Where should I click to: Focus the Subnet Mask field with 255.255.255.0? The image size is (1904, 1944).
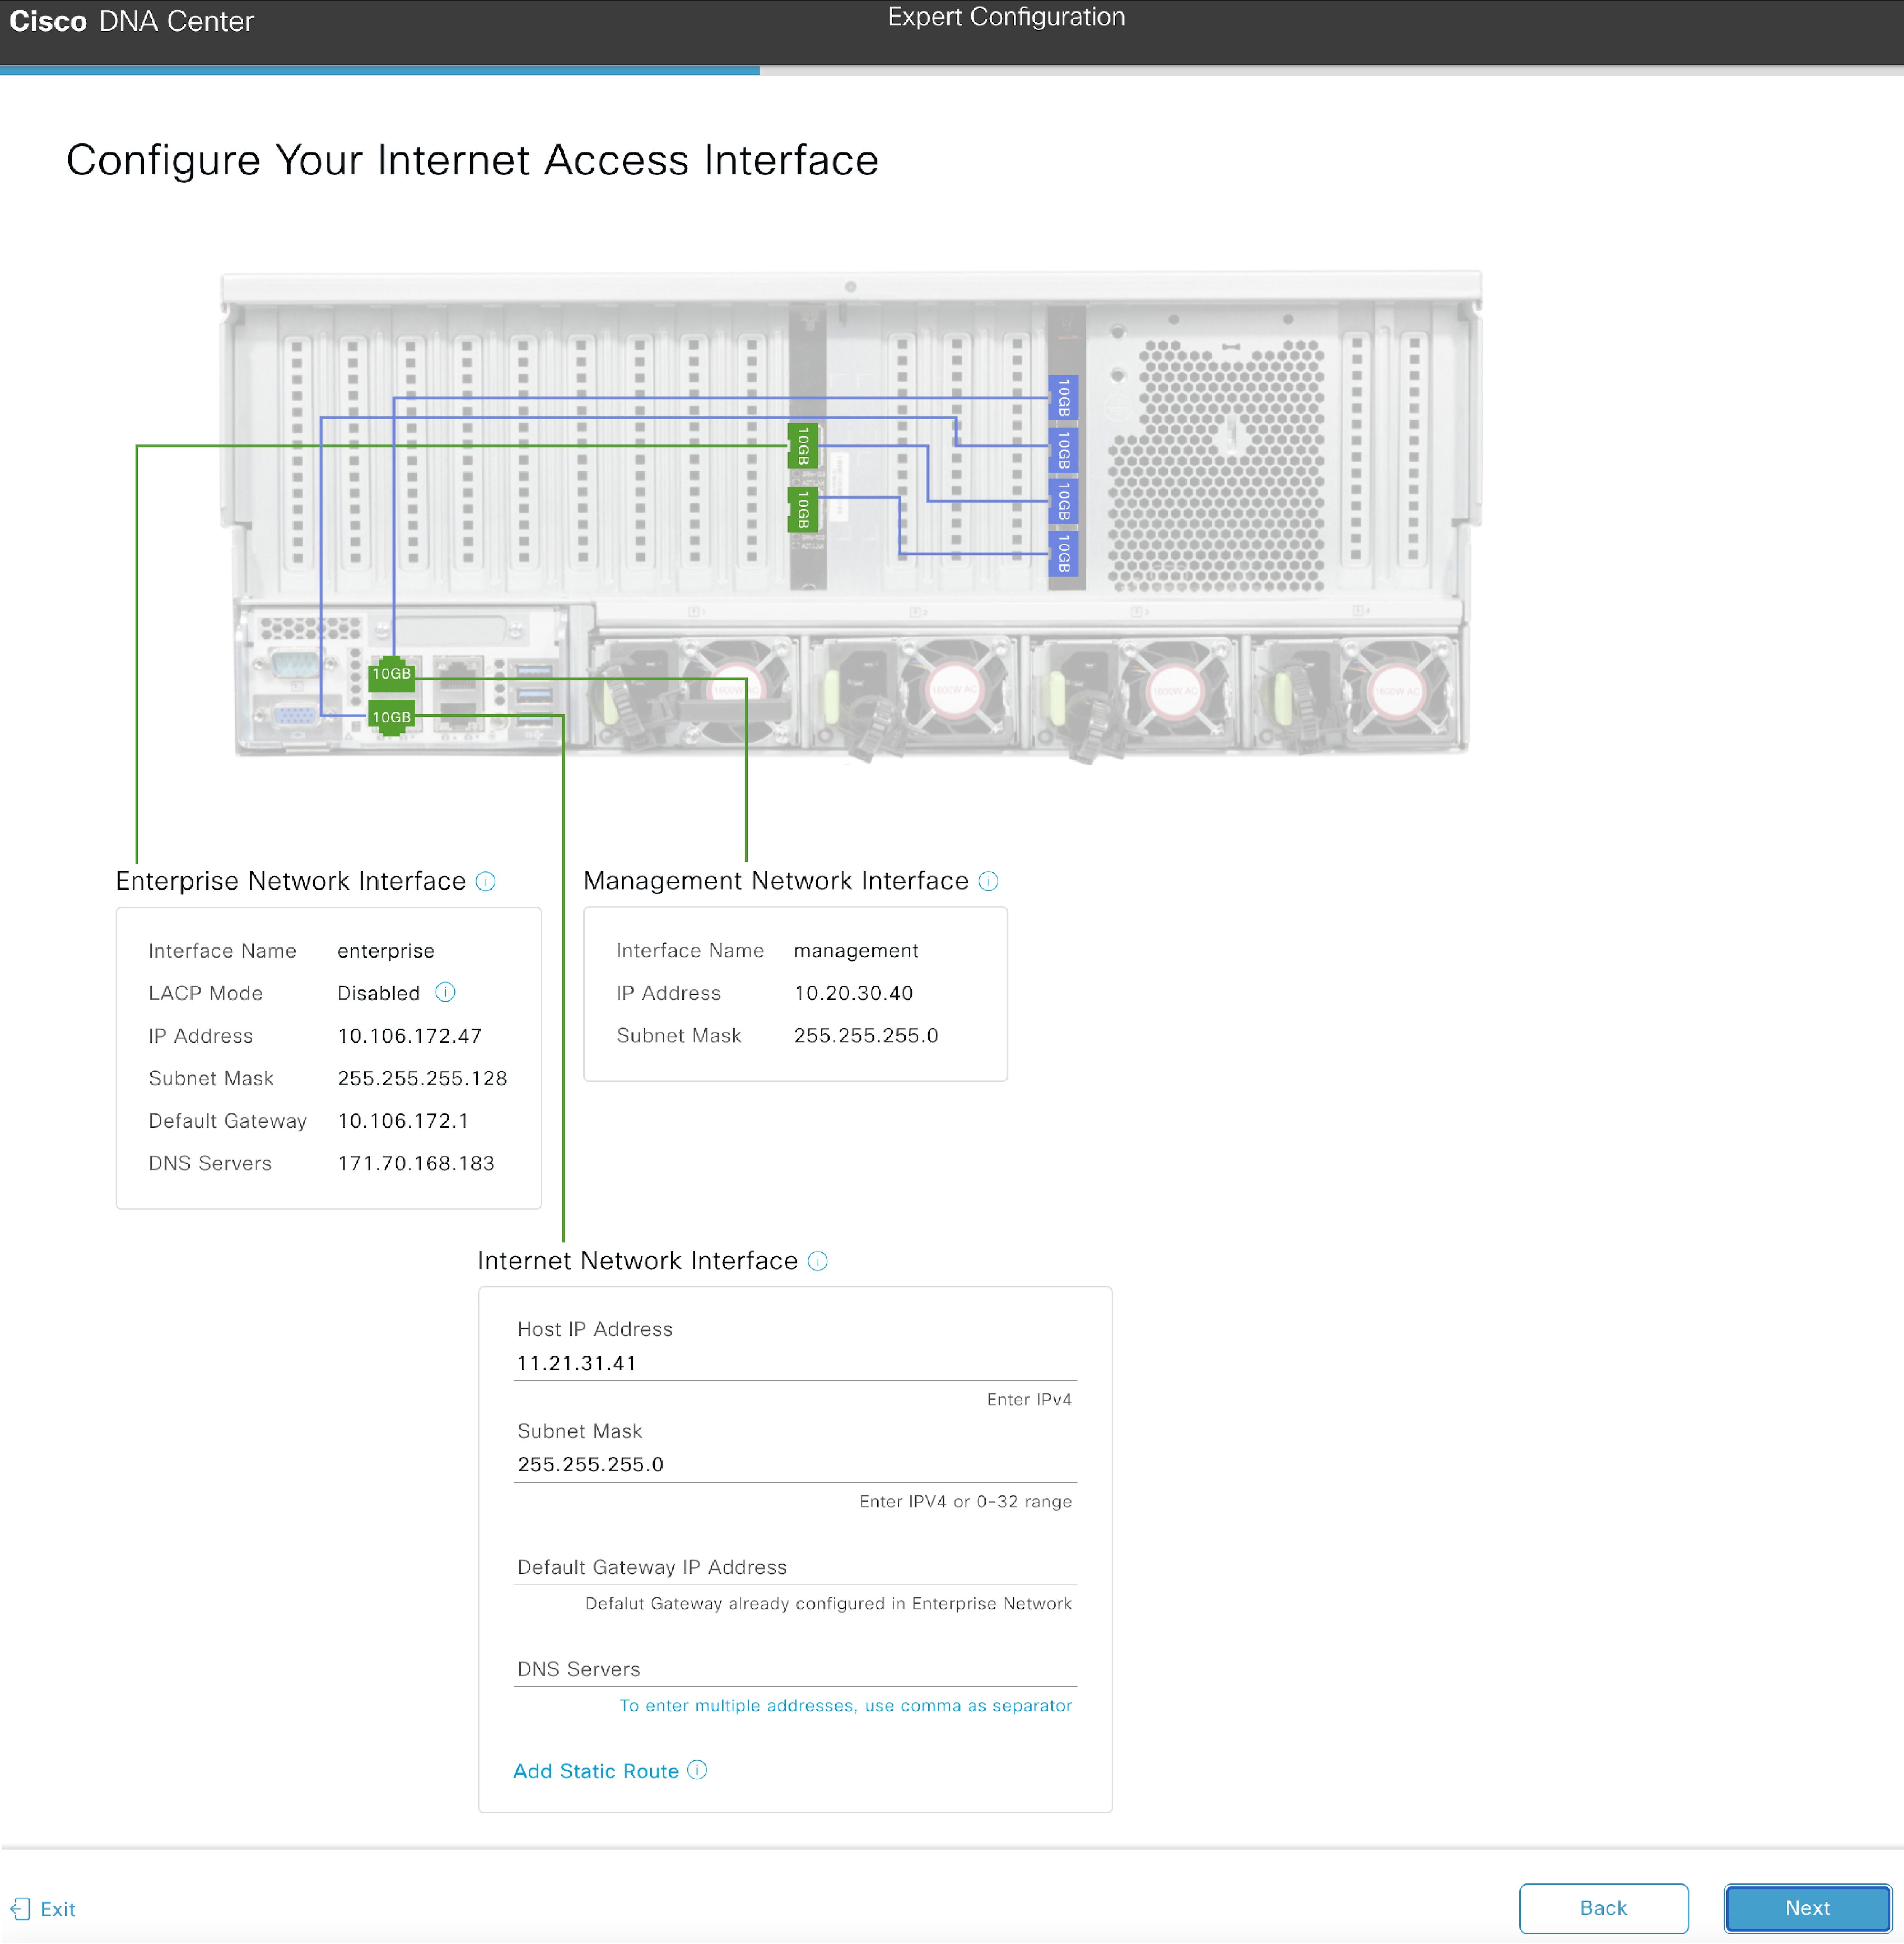click(x=795, y=1464)
